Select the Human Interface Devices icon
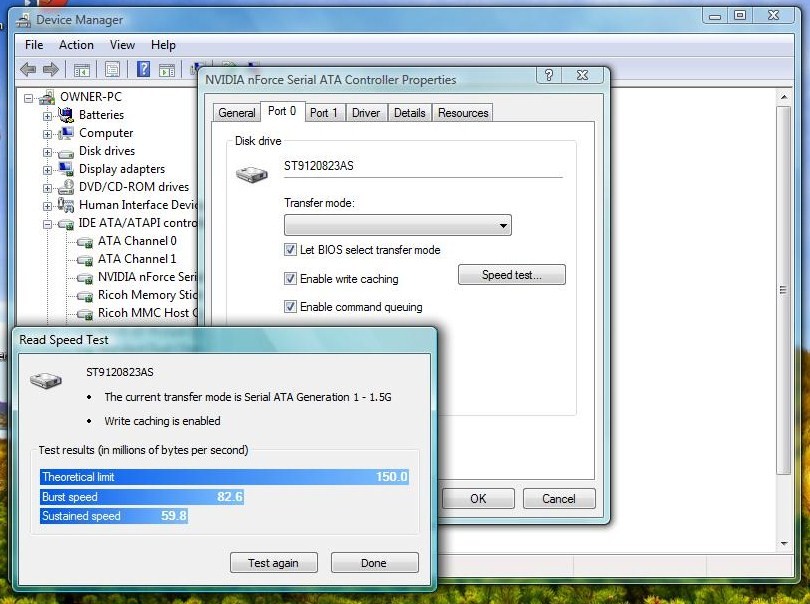This screenshot has height=604, width=810. tap(66, 205)
